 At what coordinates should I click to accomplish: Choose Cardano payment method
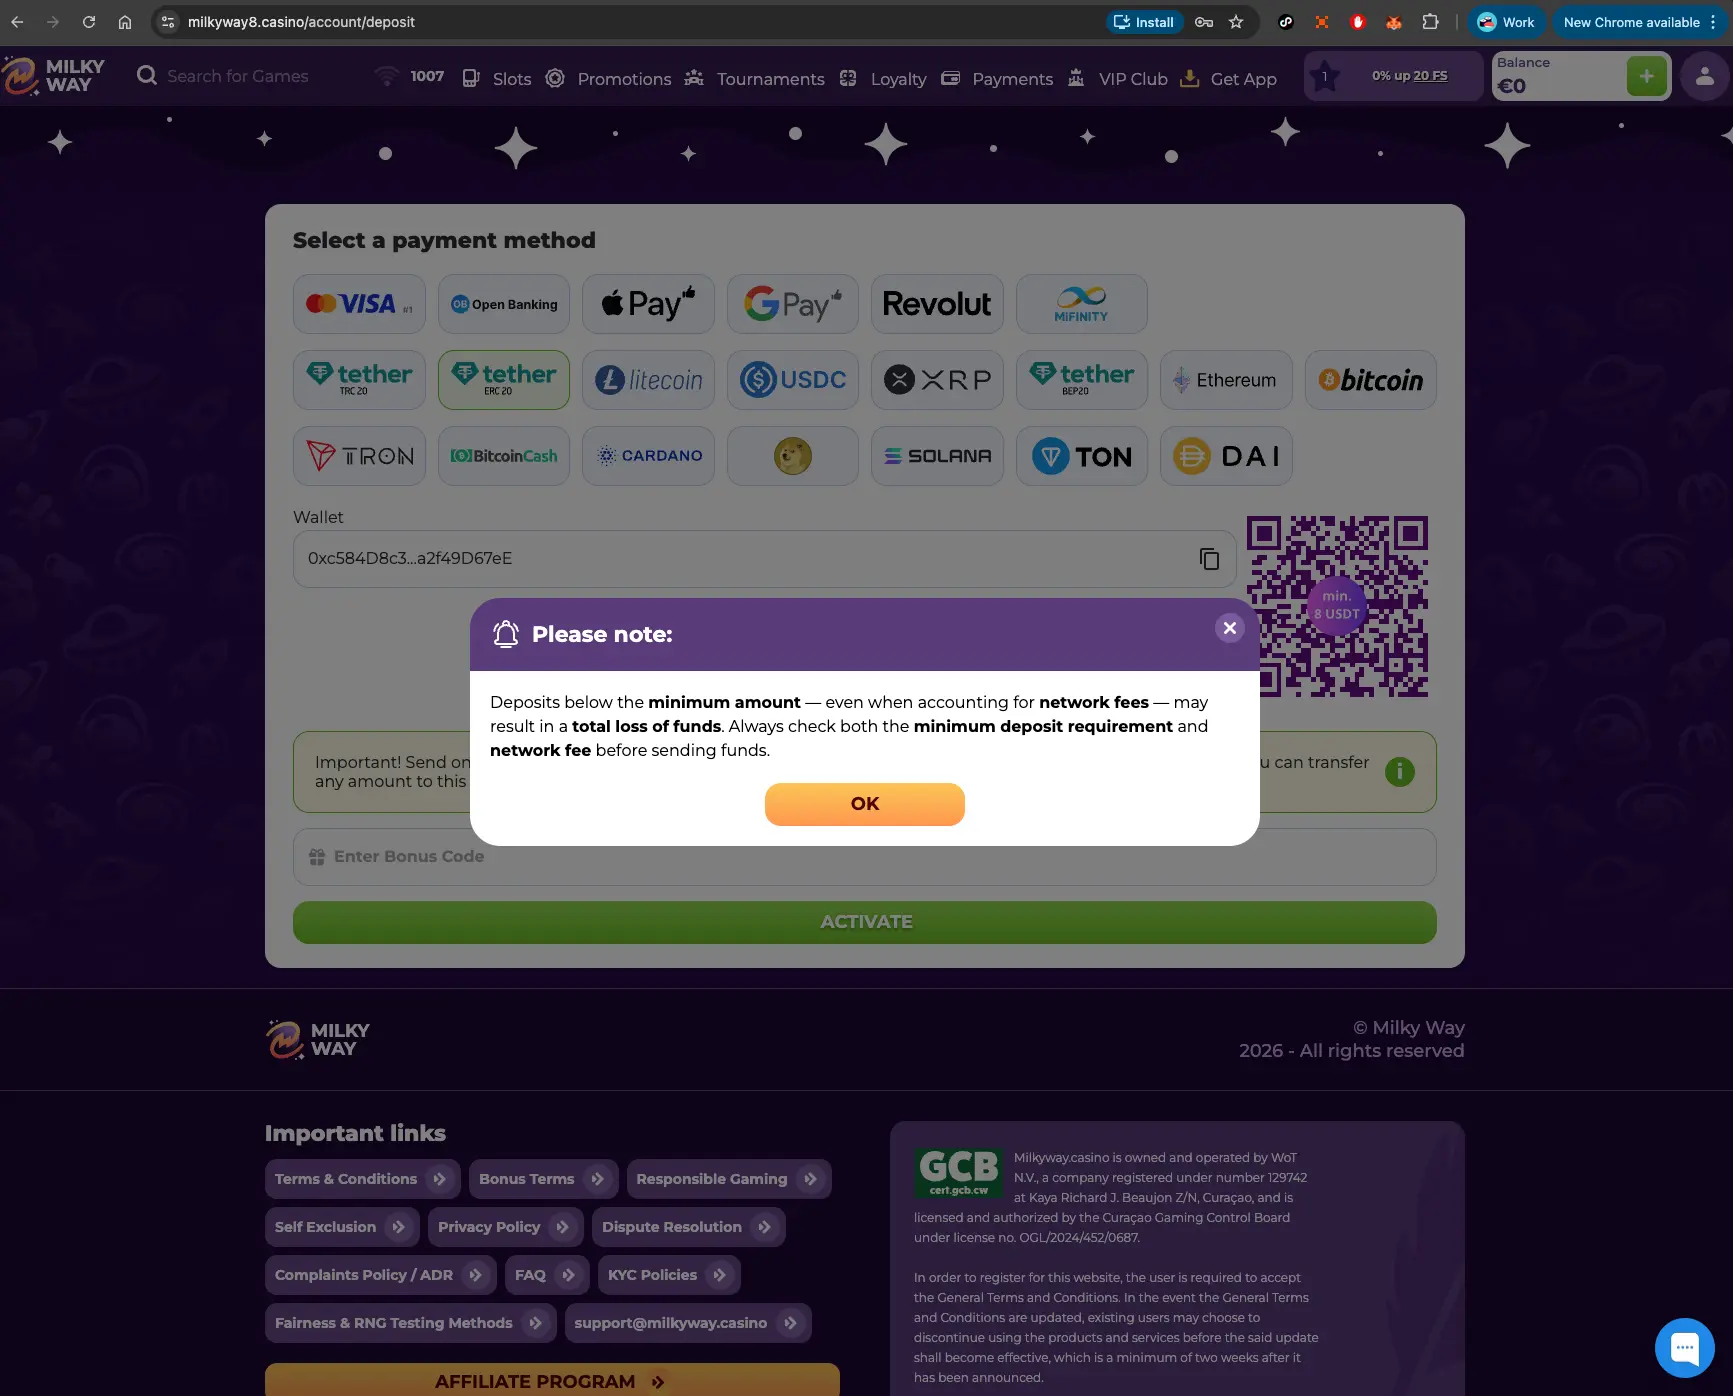click(x=648, y=456)
